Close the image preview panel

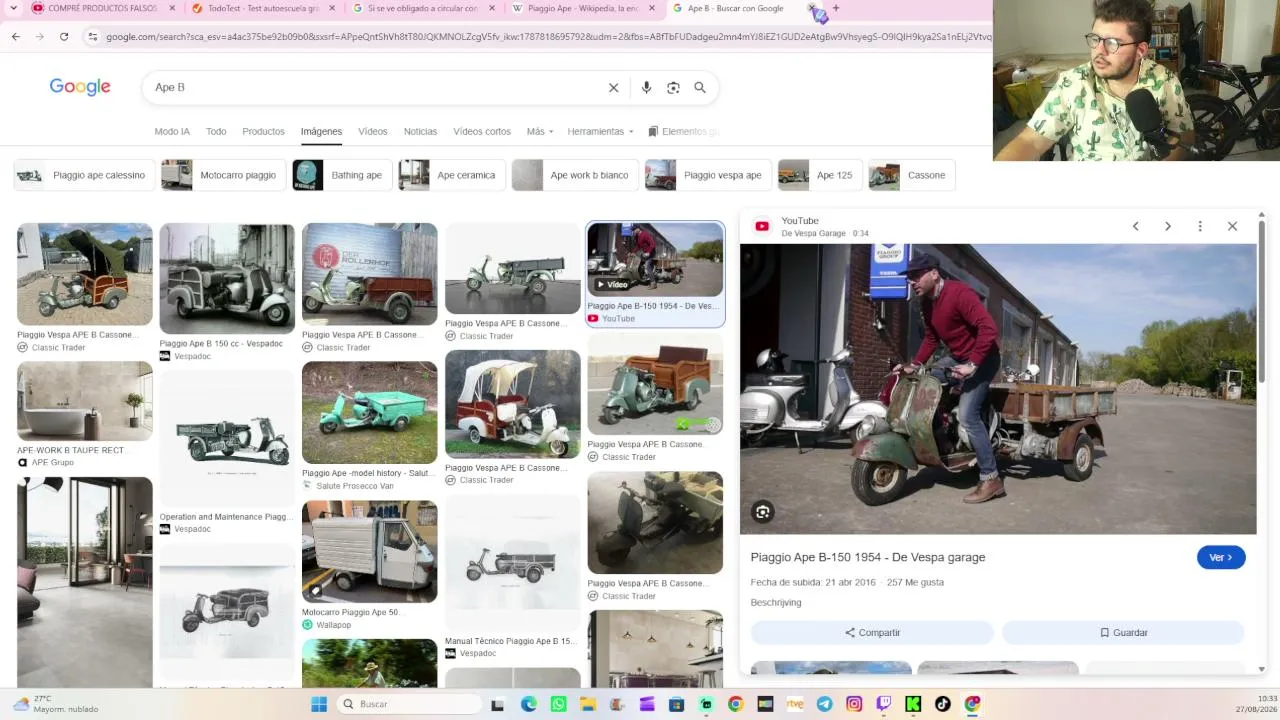[x=1232, y=226]
